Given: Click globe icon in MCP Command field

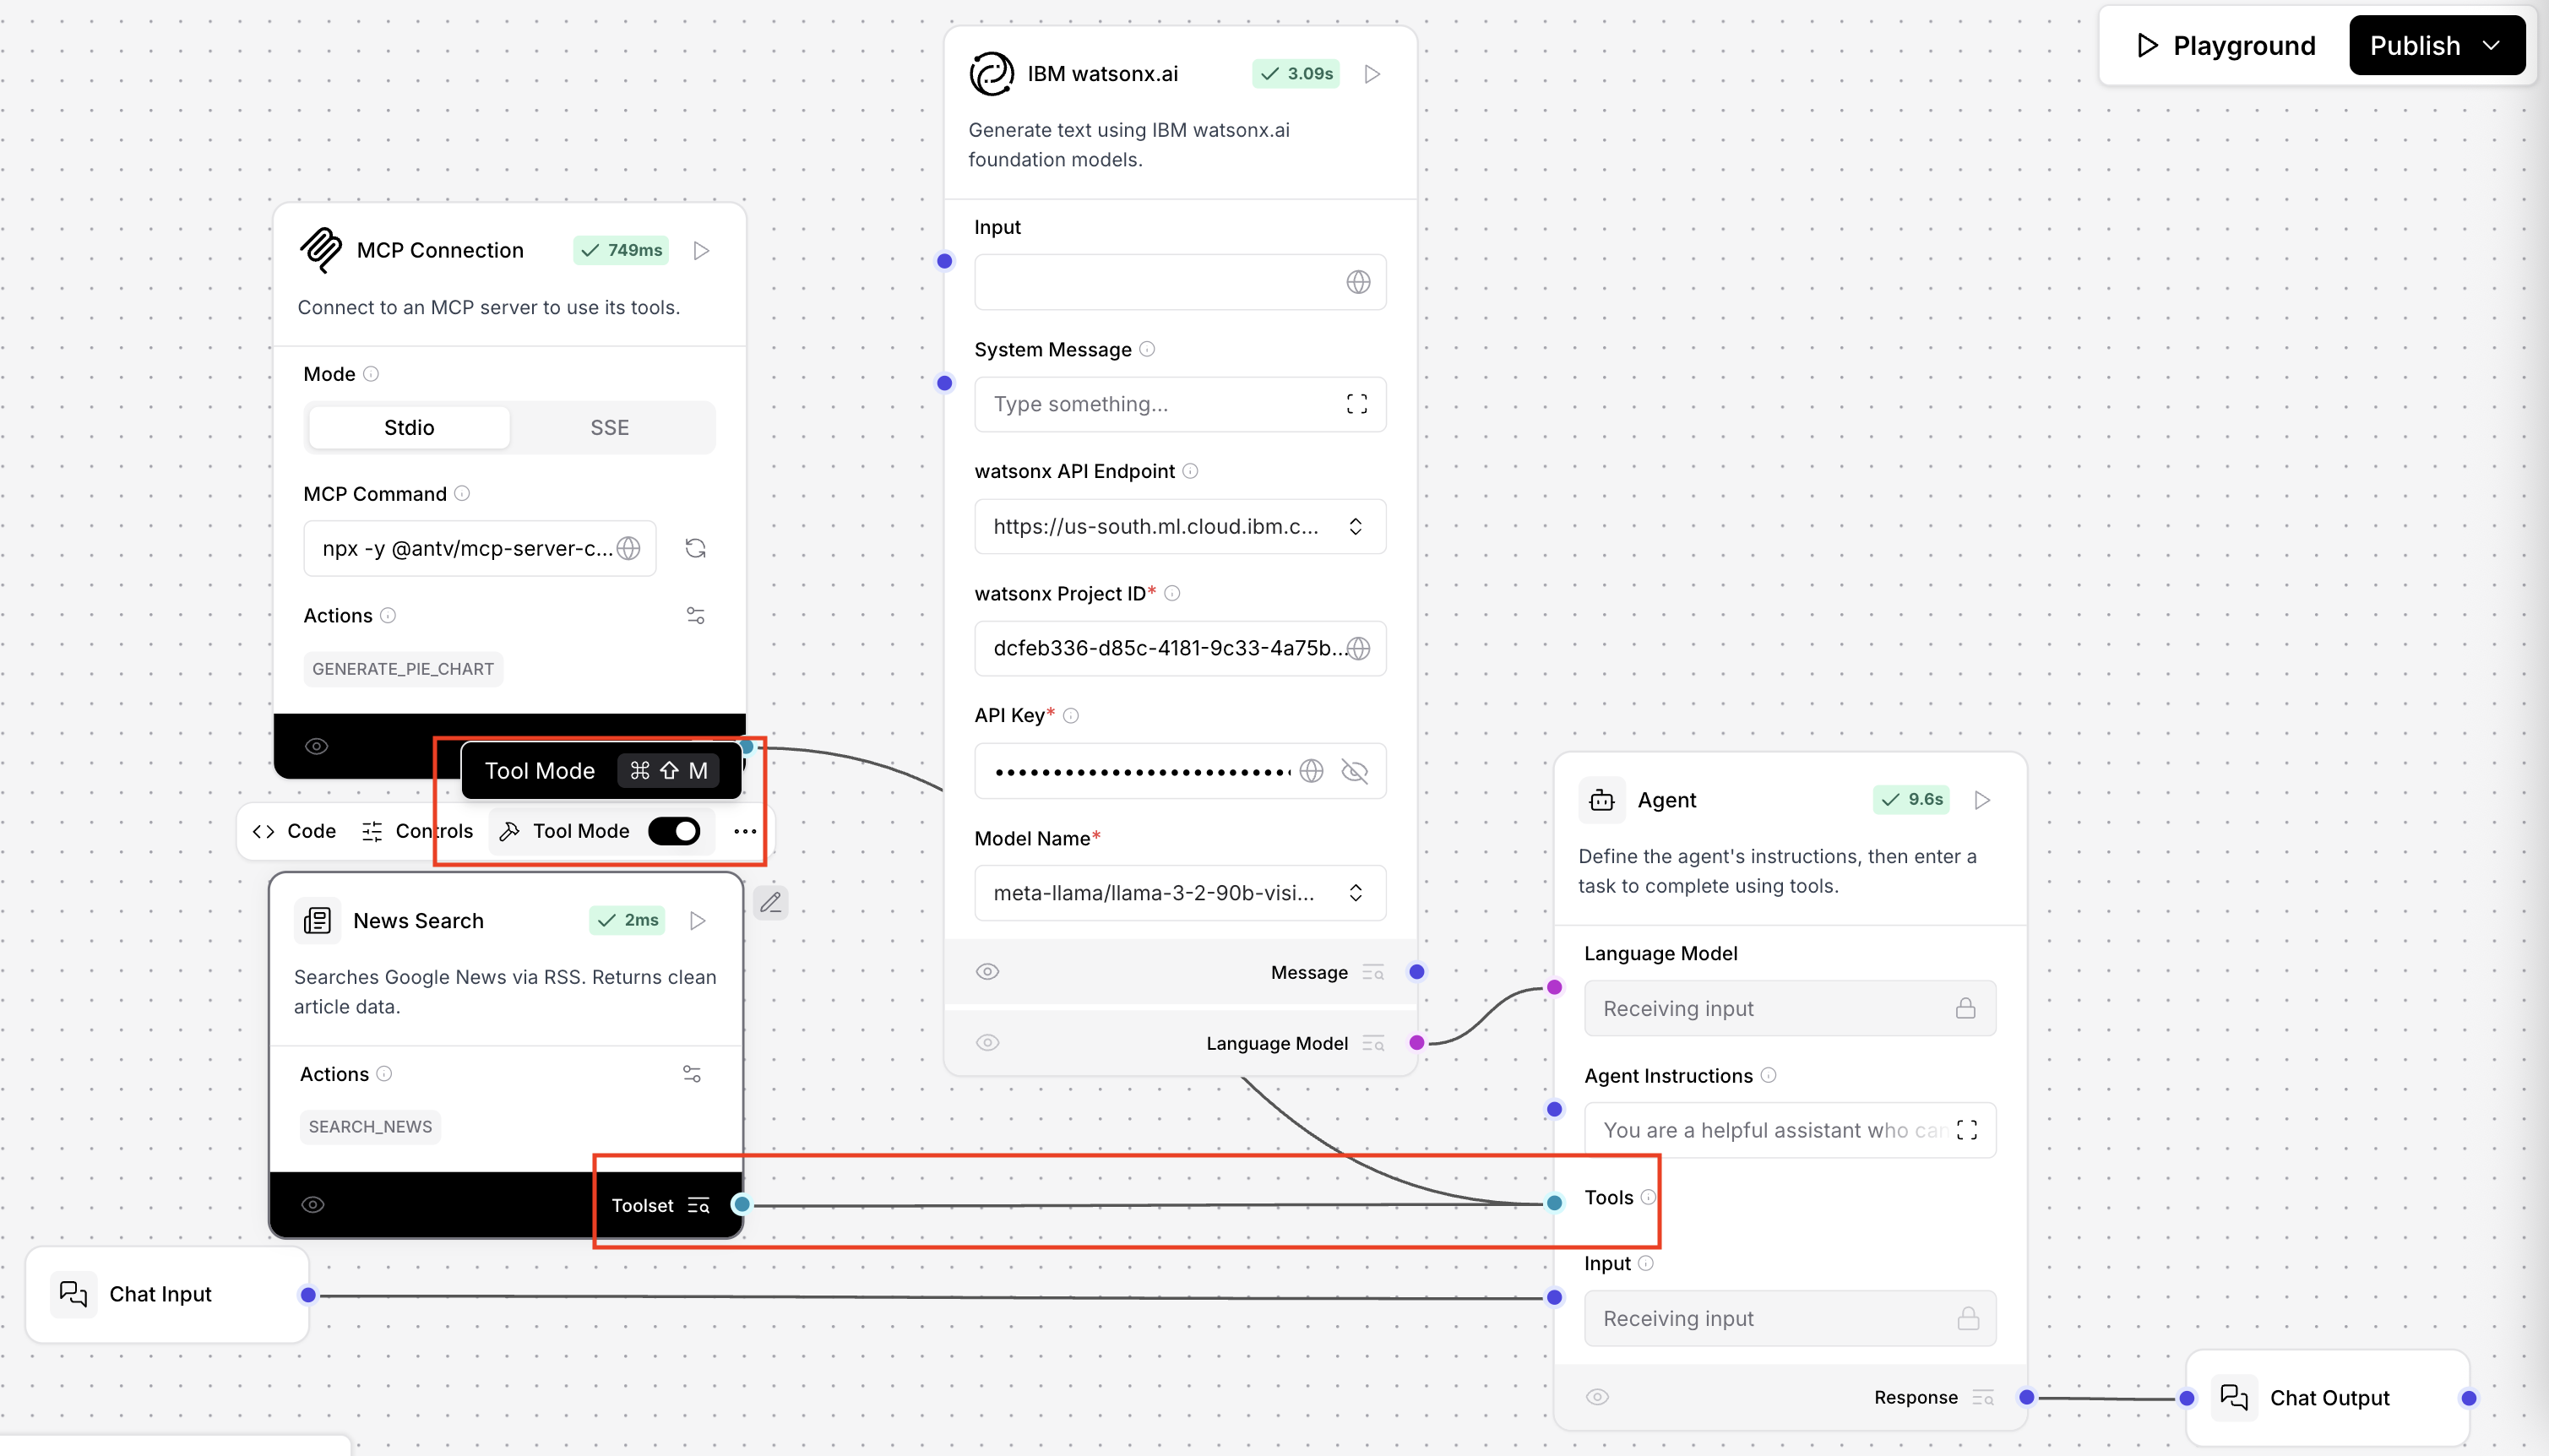Looking at the screenshot, I should (x=628, y=548).
